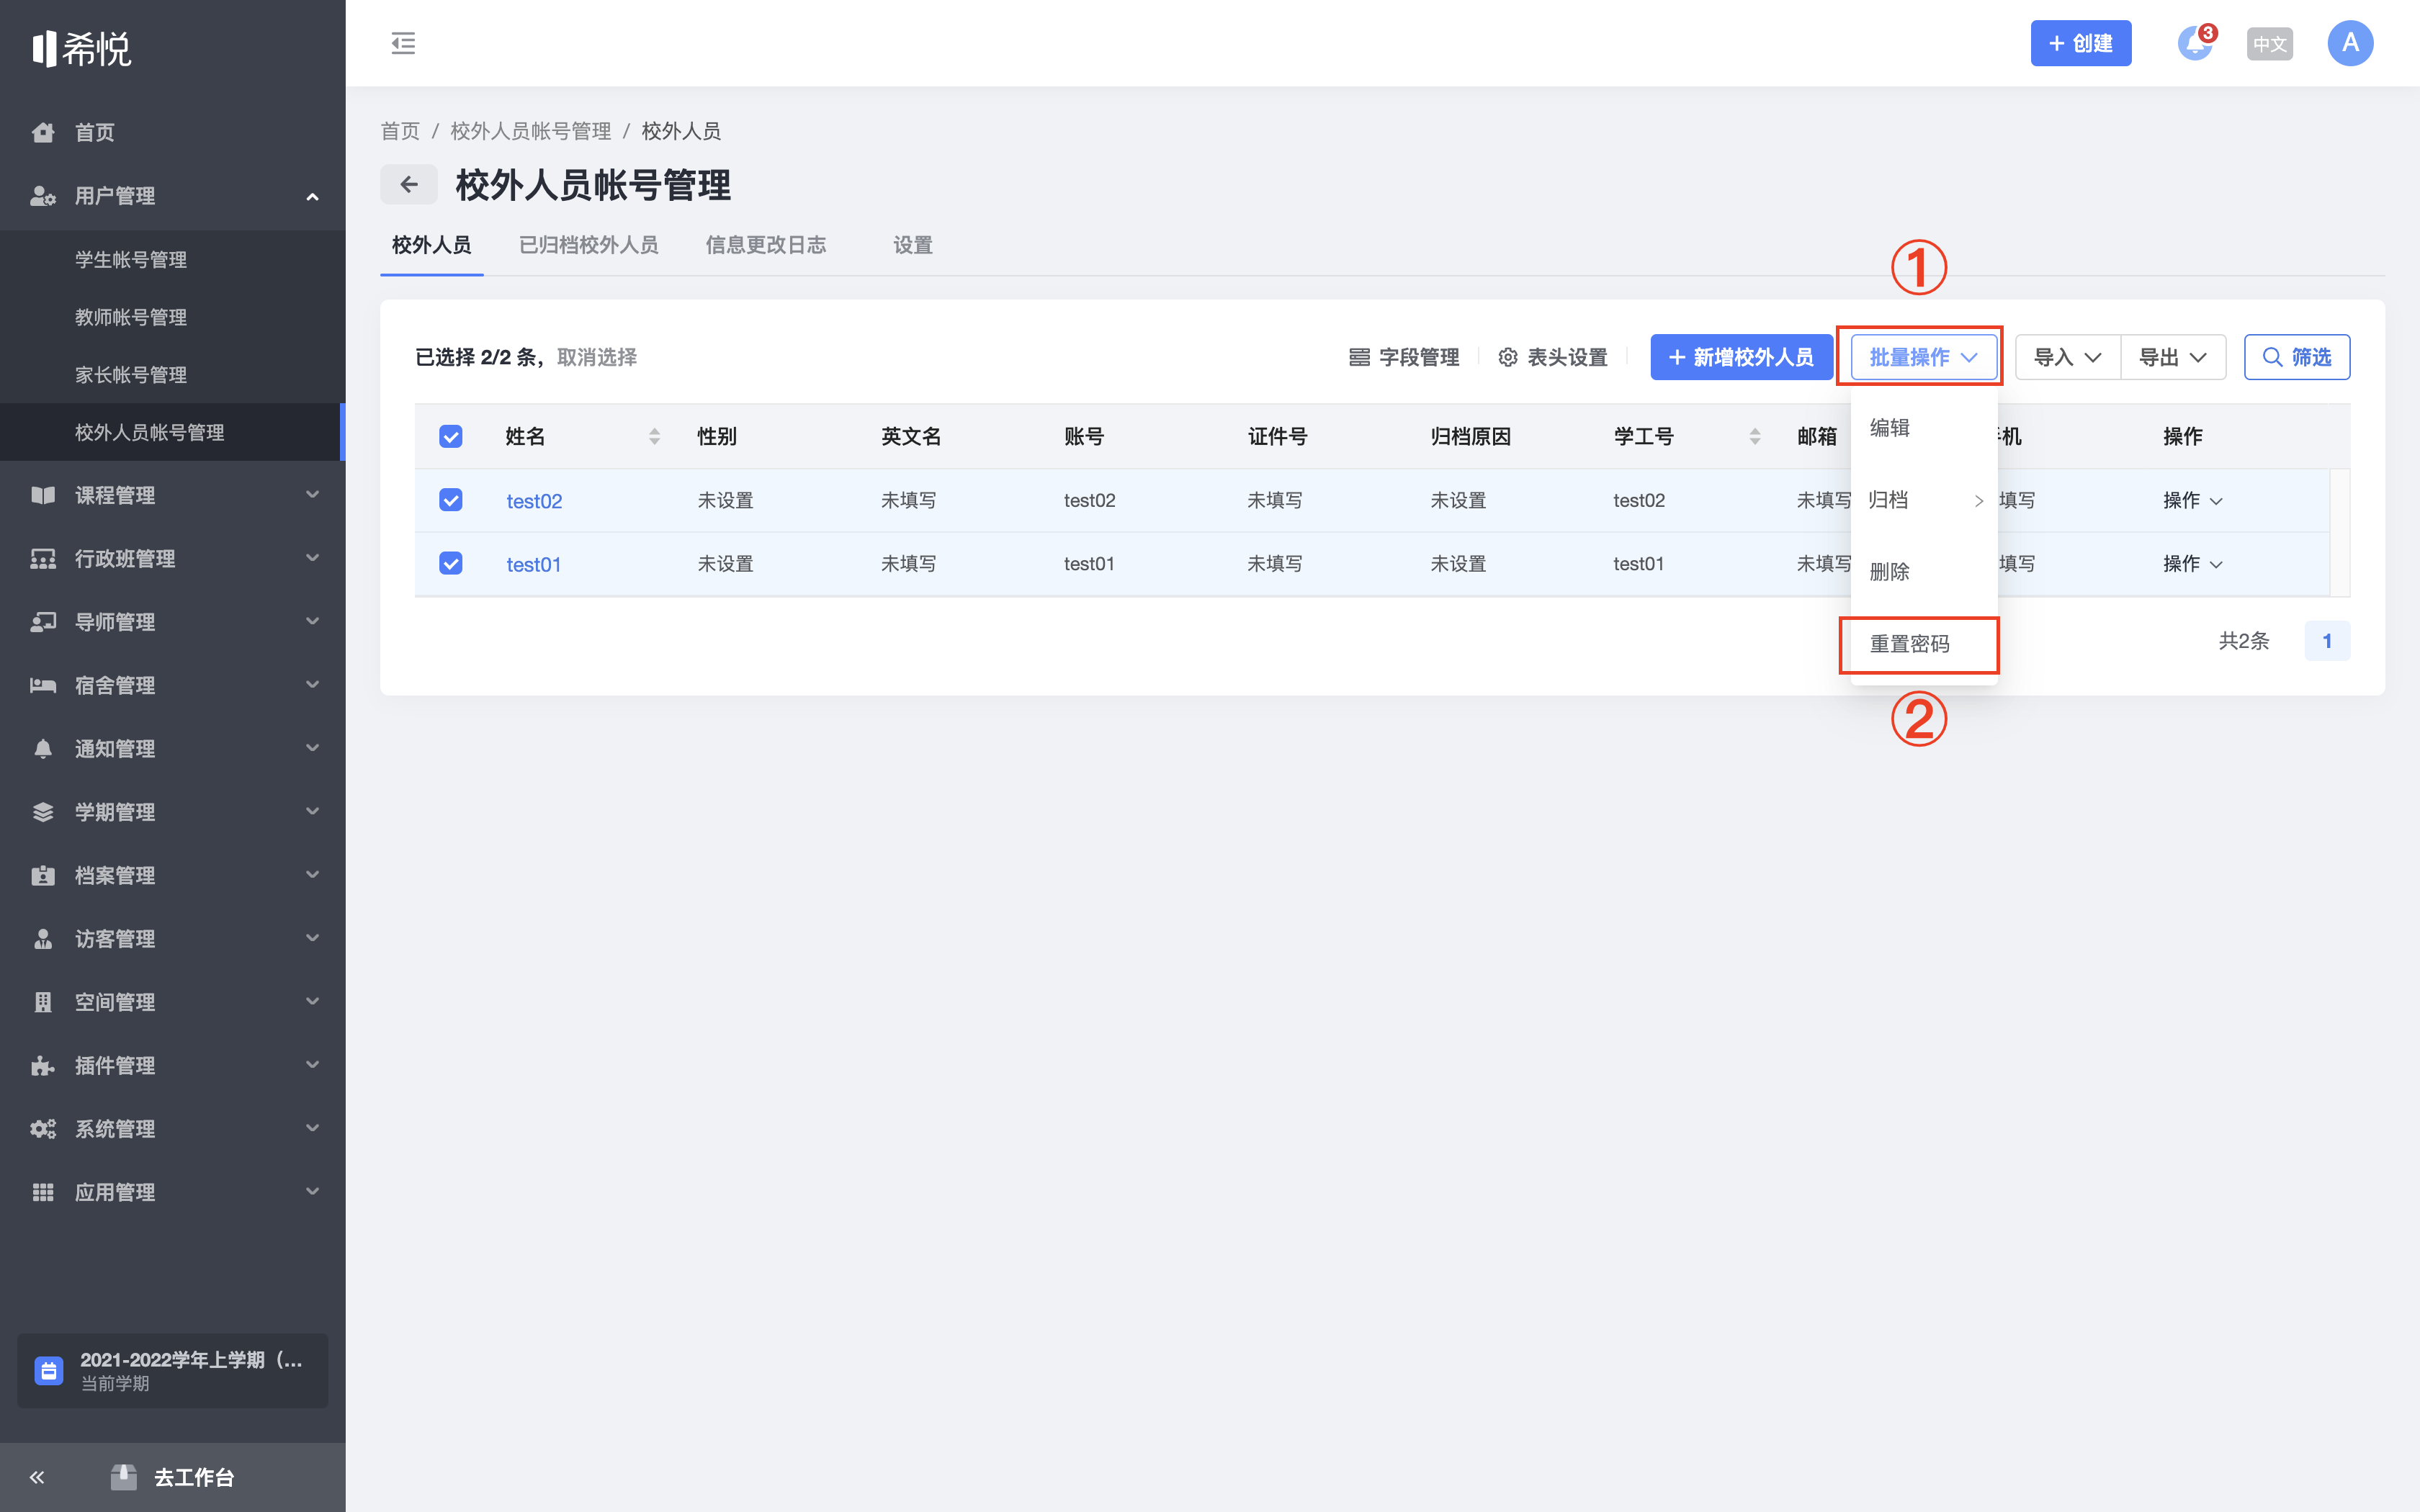Click the 访客管理 person icon
The height and width of the screenshot is (1512, 2420).
(x=43, y=938)
